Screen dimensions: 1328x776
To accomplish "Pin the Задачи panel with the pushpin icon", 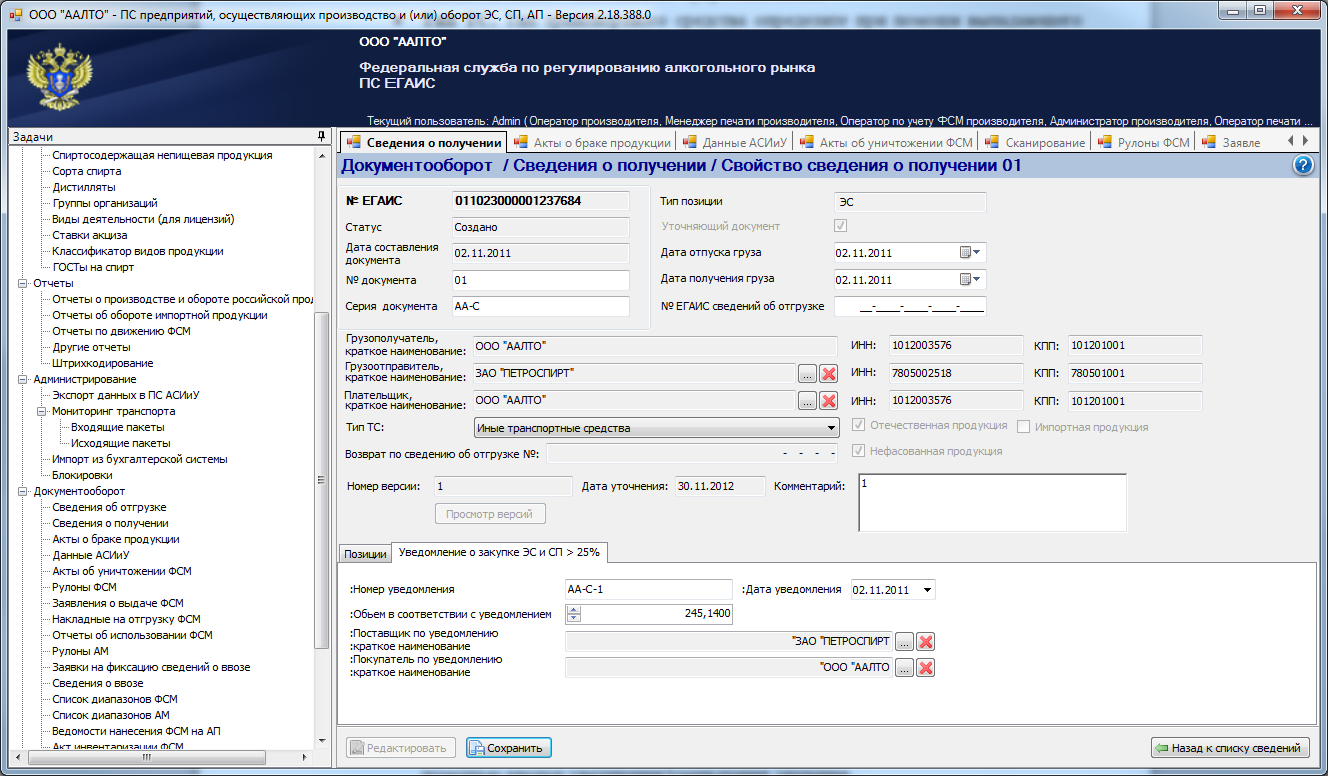I will (x=321, y=136).
